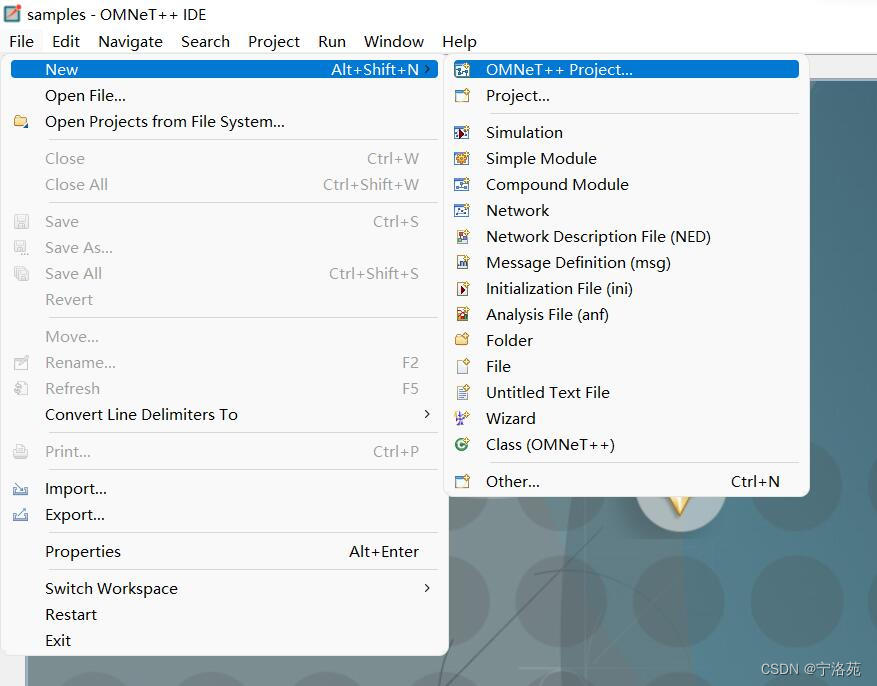Click the Simulation icon in New submenu
The image size is (877, 686).
462,133
